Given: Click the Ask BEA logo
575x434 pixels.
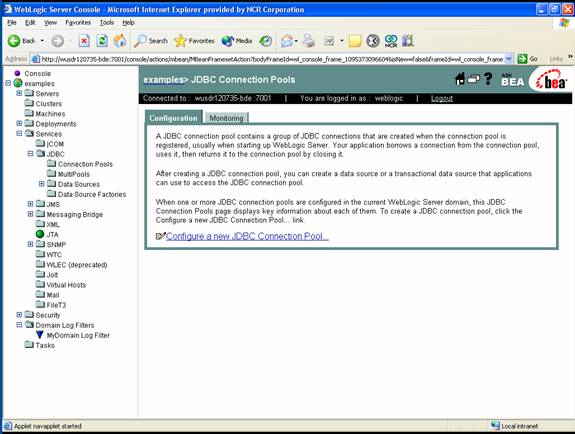Looking at the screenshot, I should click(x=513, y=80).
